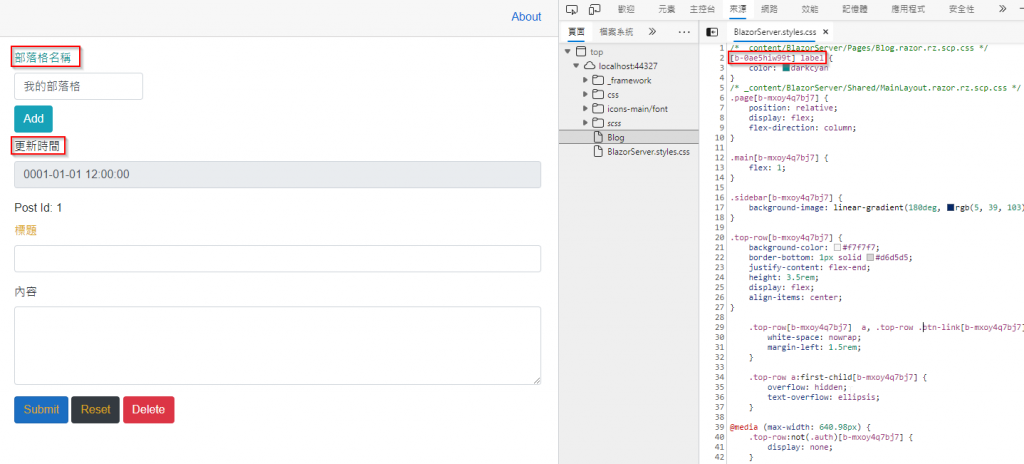Click the Delete button
The height and width of the screenshot is (464, 1024).
(x=148, y=410)
